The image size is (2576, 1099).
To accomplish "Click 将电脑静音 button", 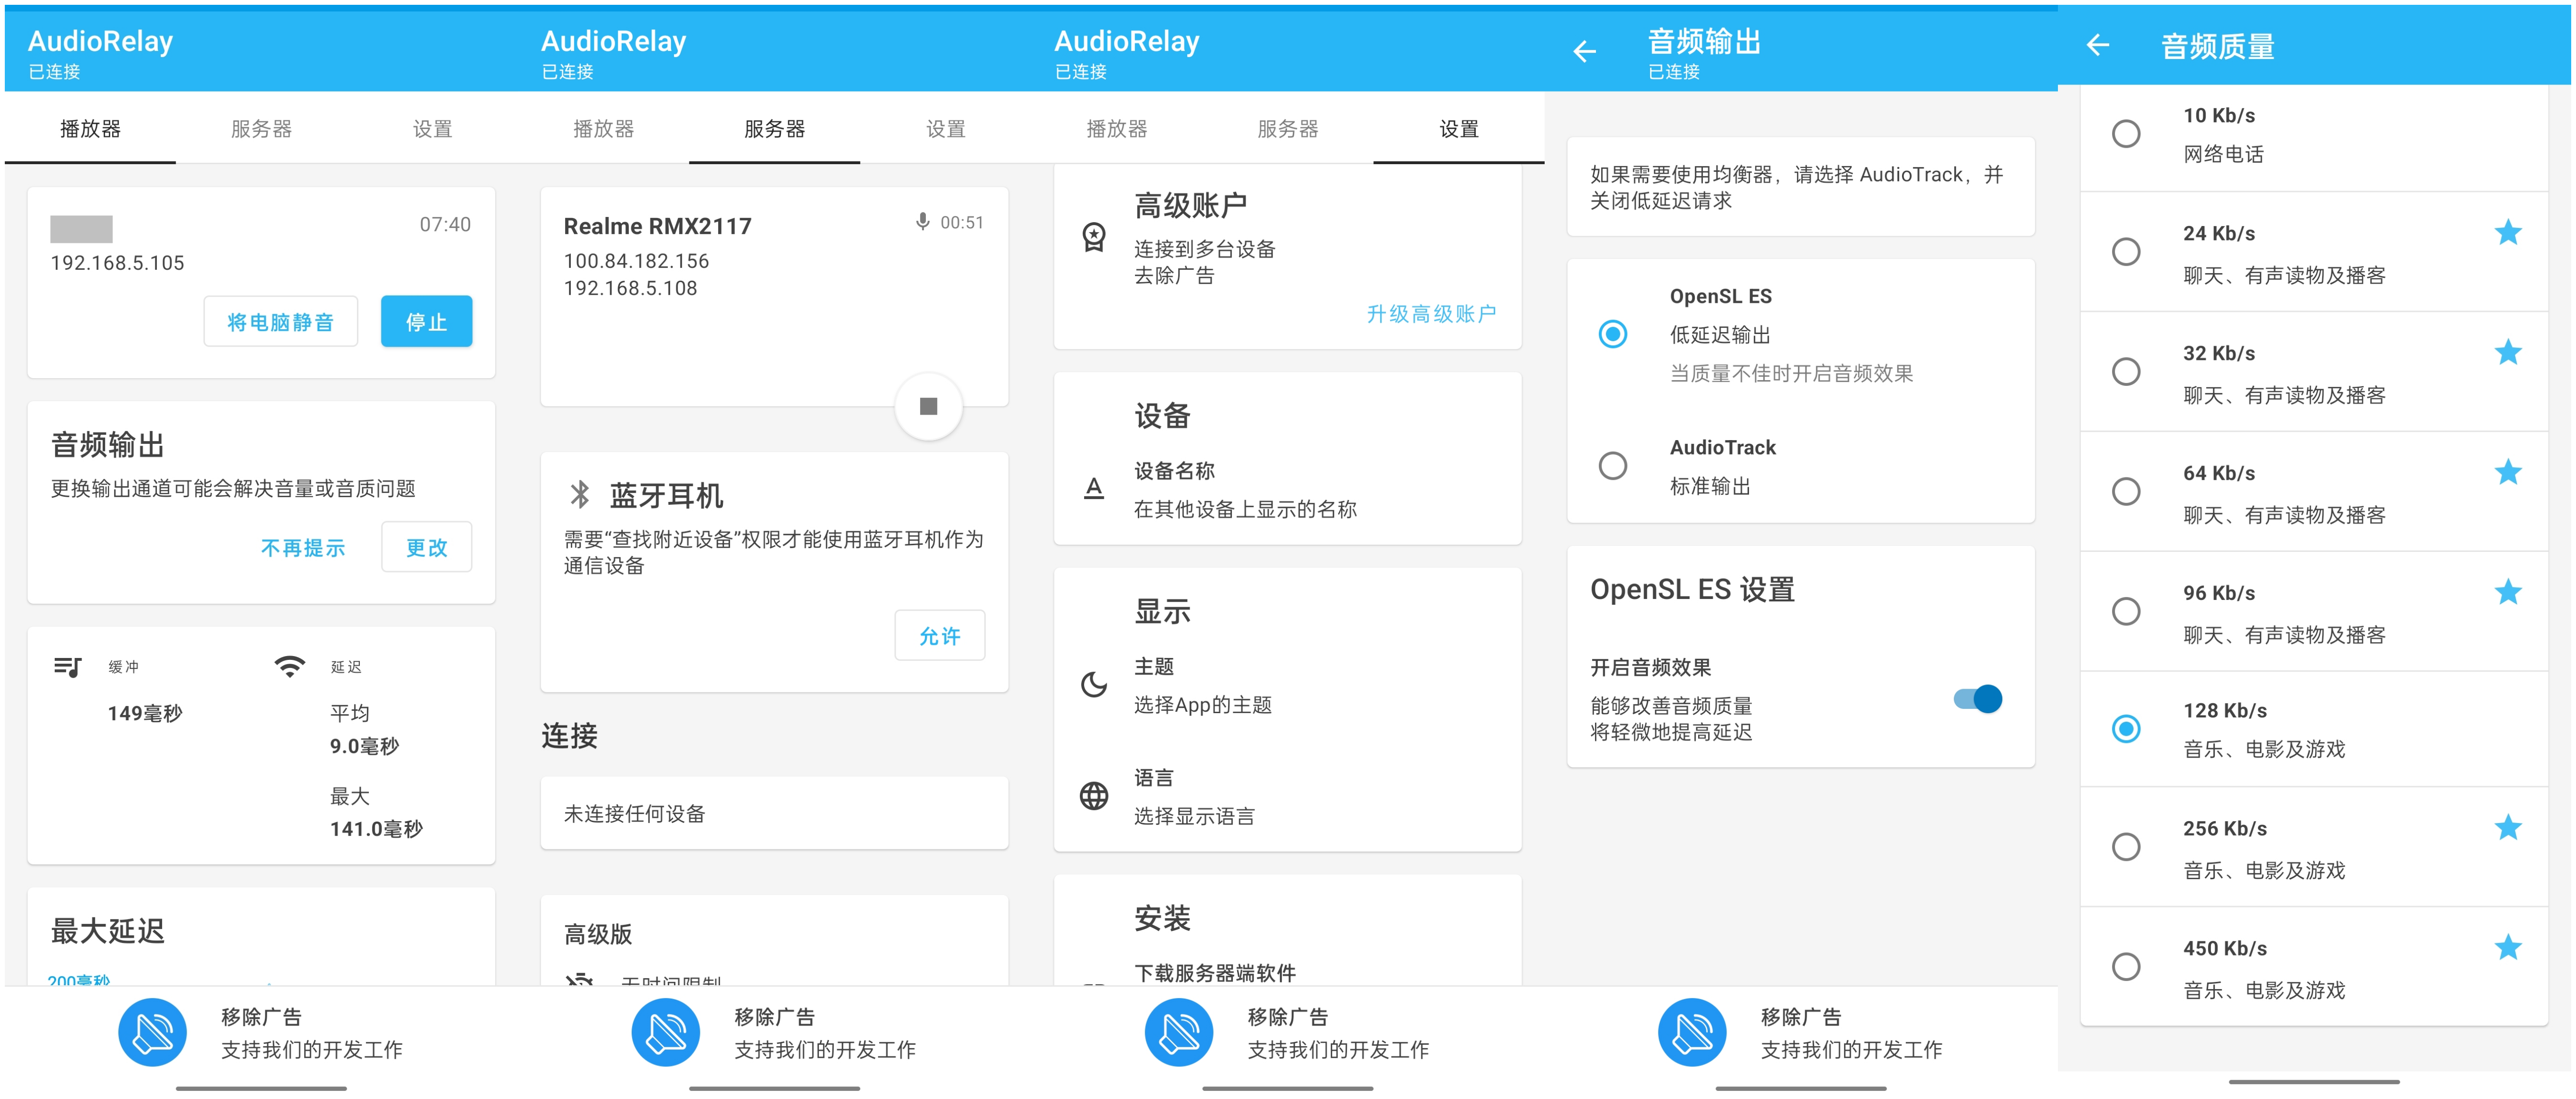I will click(281, 322).
